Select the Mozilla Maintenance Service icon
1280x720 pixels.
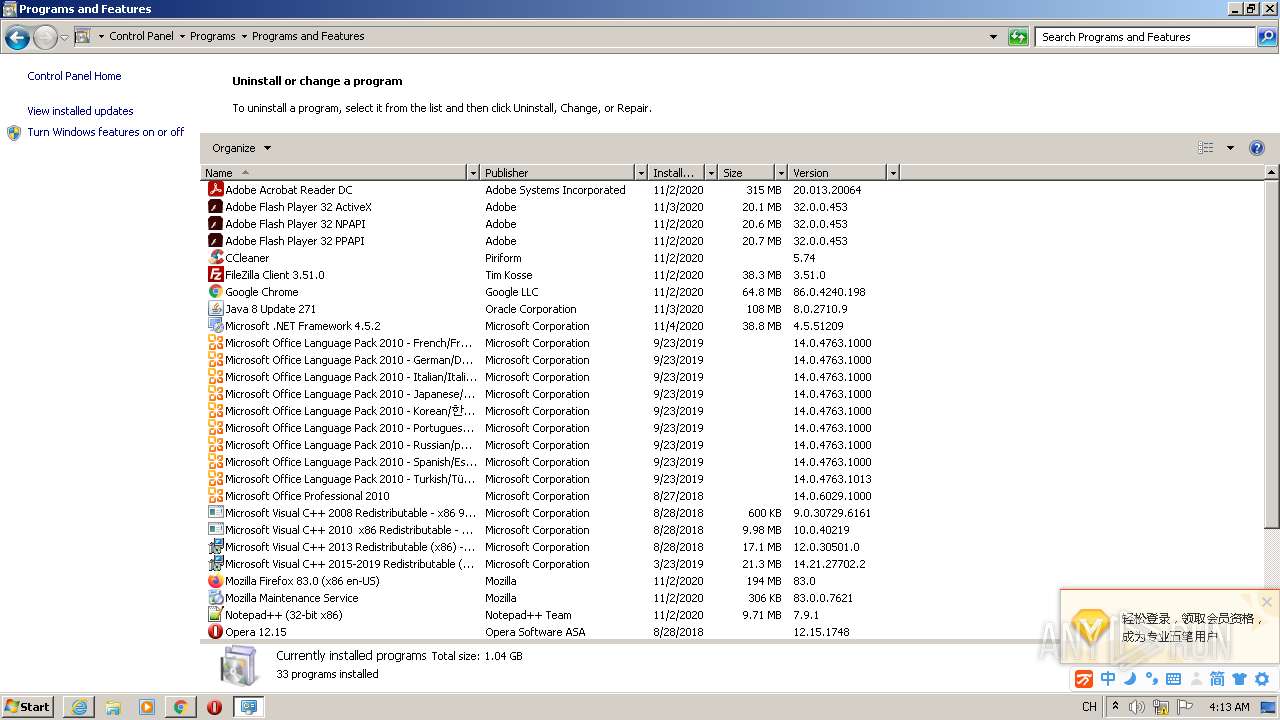[215, 598]
